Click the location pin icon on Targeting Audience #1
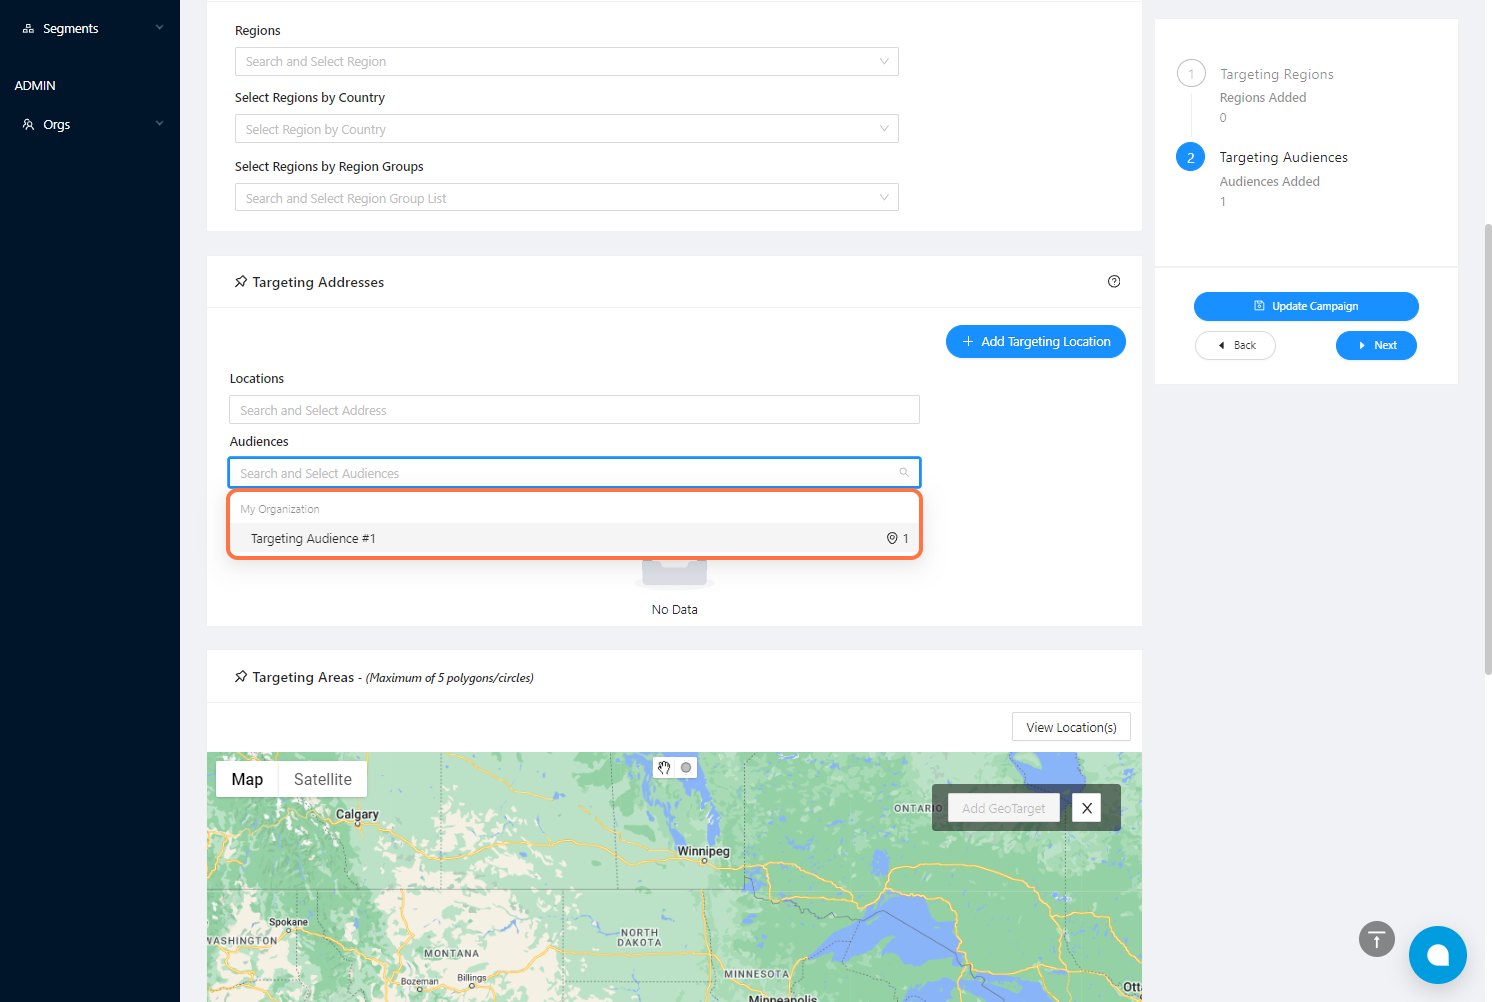Screen dimensions: 1492x1002 [x=892, y=538]
